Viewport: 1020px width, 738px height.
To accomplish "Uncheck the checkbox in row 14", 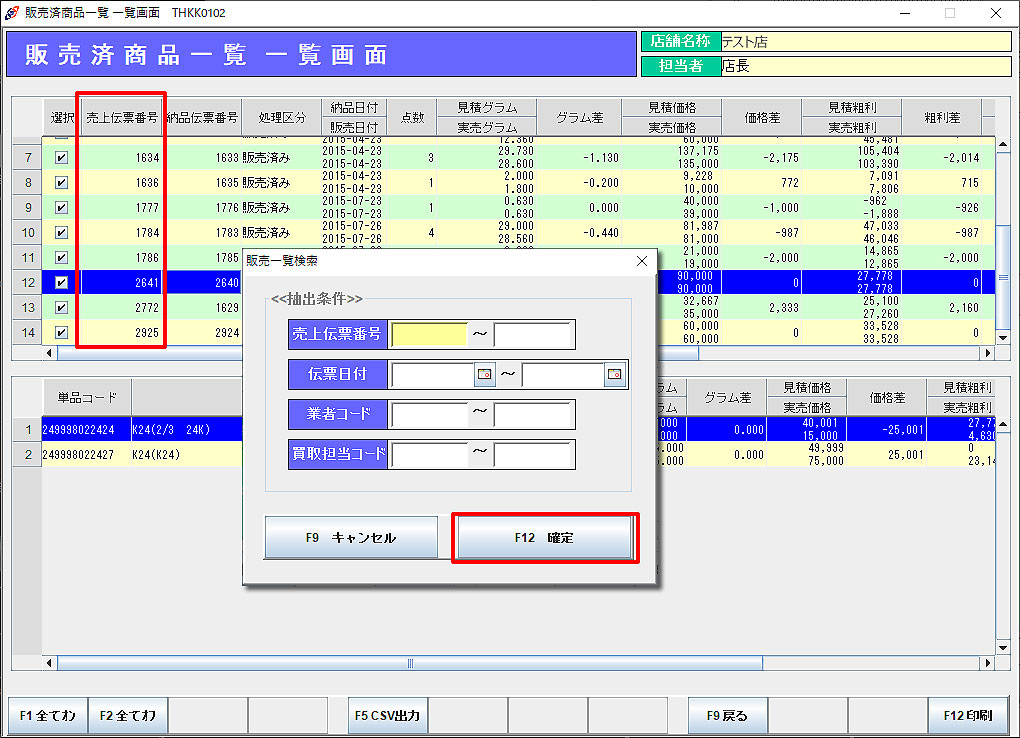I will (x=61, y=333).
